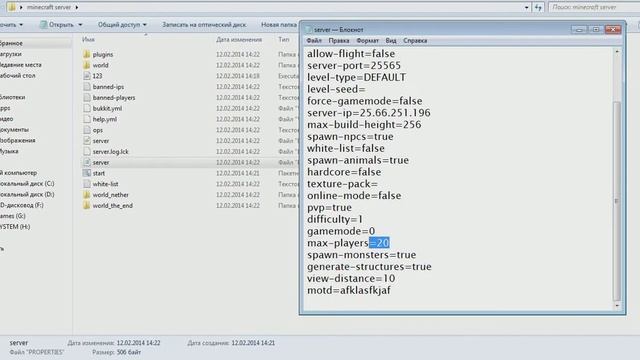
Task: Click Записать на оптический диск button
Action: point(204,25)
